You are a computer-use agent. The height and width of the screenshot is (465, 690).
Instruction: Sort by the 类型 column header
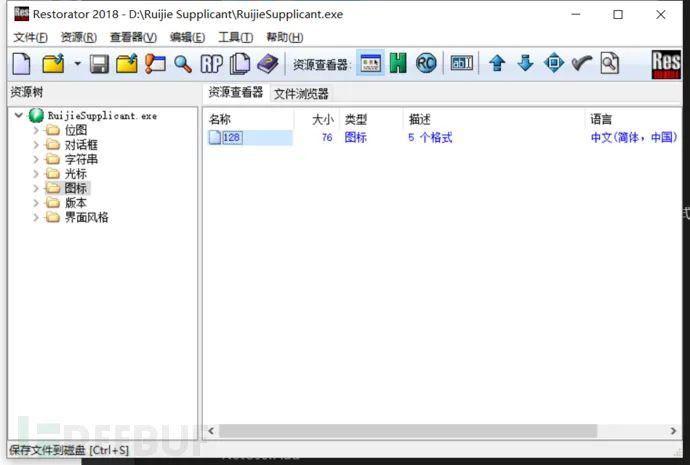point(371,119)
